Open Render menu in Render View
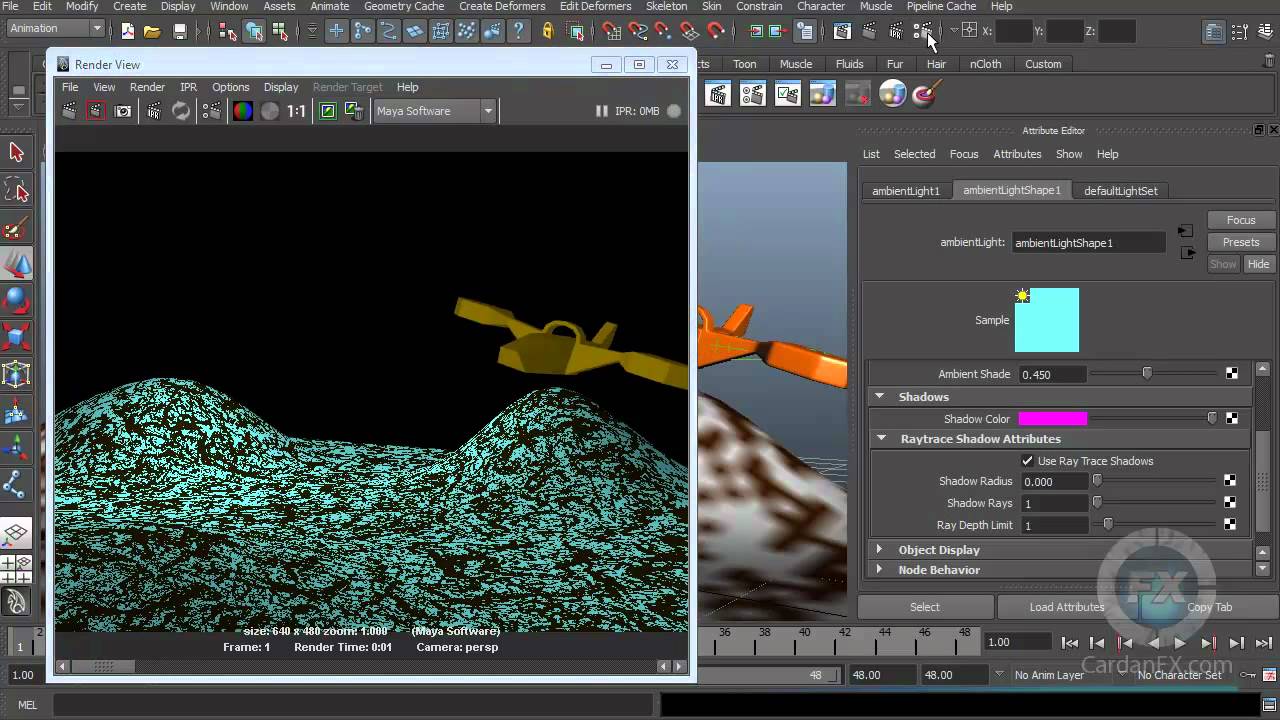 click(147, 87)
